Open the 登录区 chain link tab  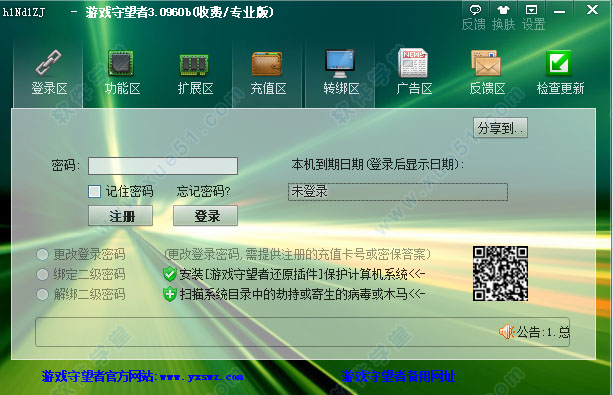[48, 73]
